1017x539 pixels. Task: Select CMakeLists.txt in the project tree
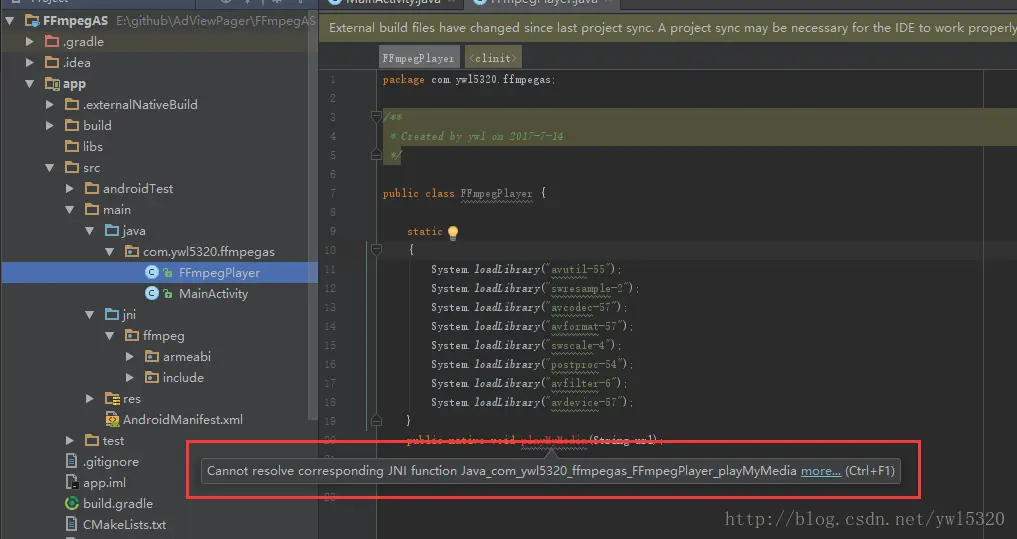tap(125, 525)
